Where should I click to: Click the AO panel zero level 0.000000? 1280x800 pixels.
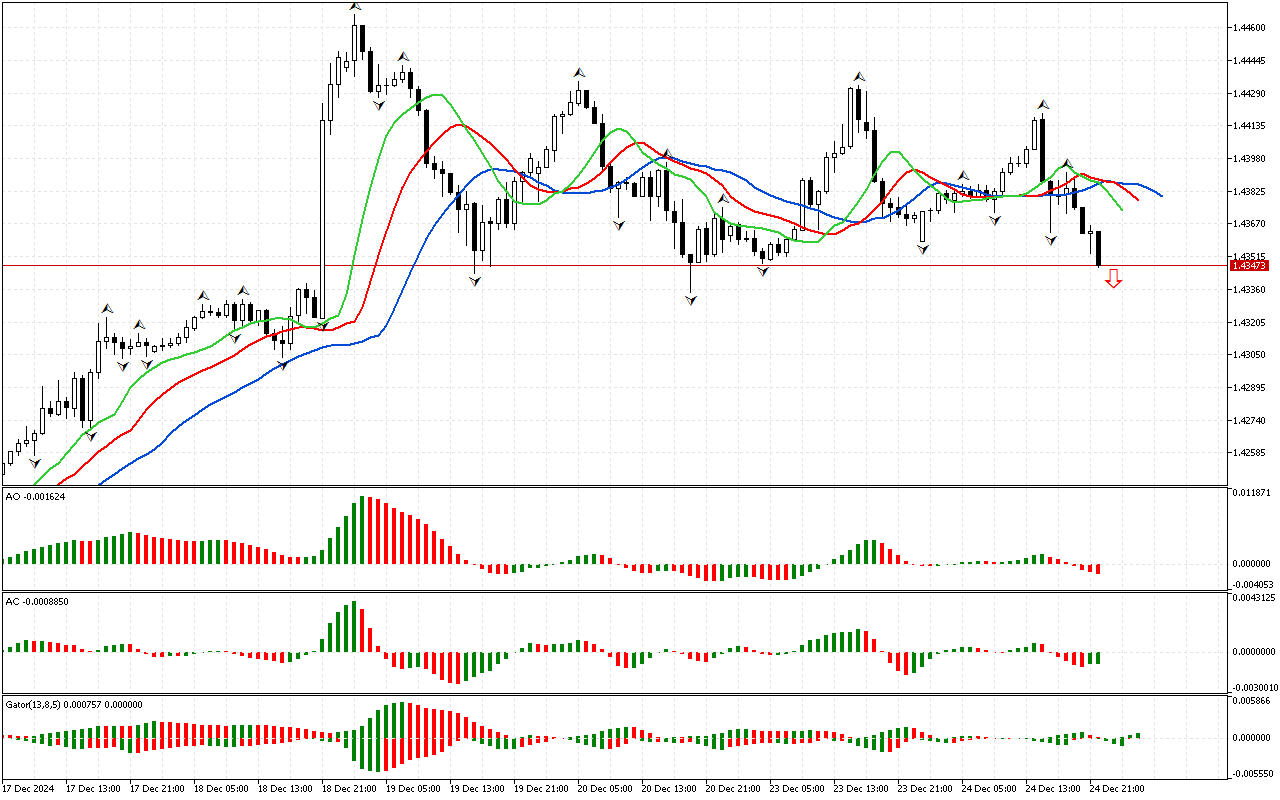pos(1252,563)
